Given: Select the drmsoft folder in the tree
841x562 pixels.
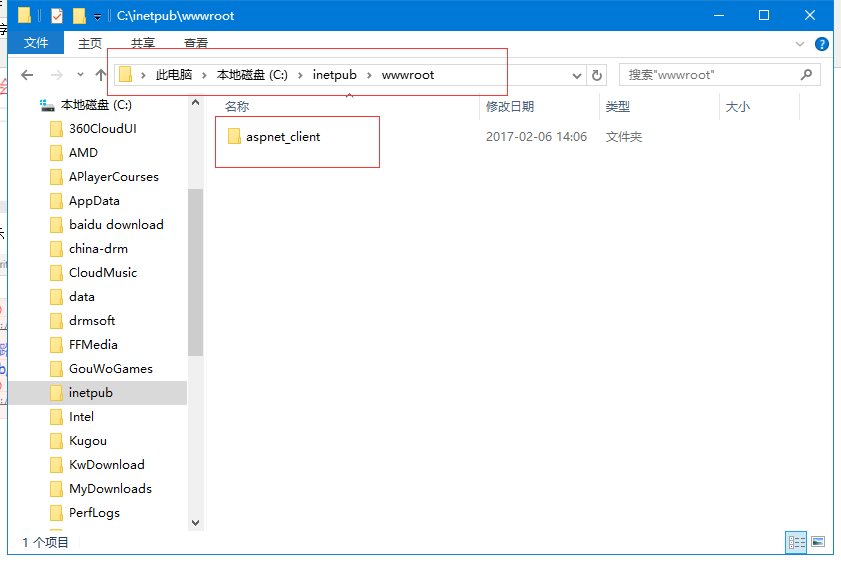Looking at the screenshot, I should [x=92, y=321].
